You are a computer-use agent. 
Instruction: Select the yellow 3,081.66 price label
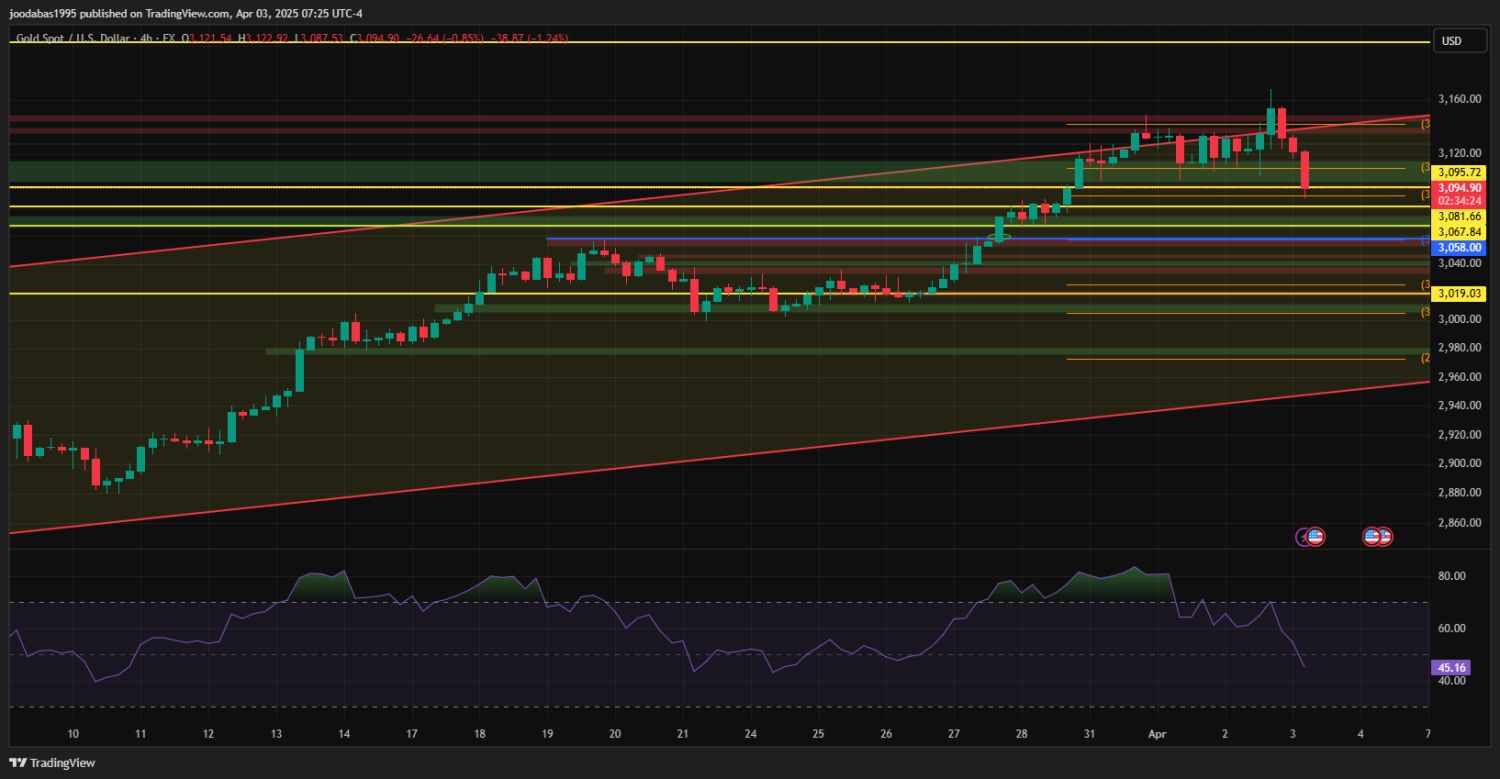pos(1460,216)
